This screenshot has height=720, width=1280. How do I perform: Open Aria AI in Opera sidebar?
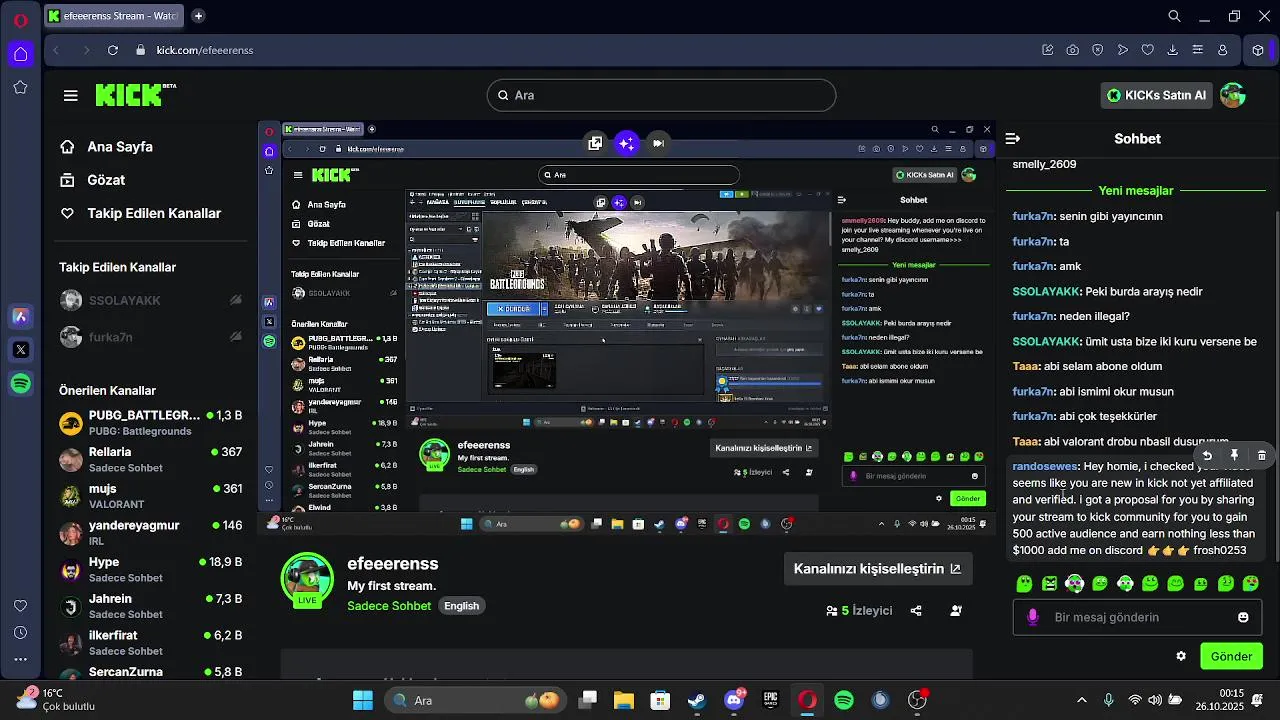pos(20,317)
